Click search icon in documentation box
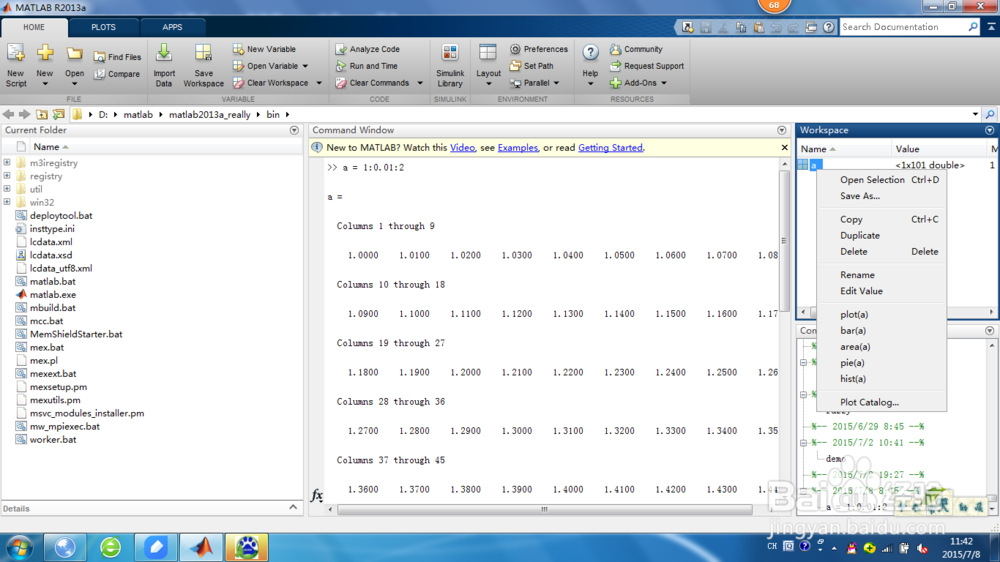The width and height of the screenshot is (1000, 562). click(x=973, y=27)
